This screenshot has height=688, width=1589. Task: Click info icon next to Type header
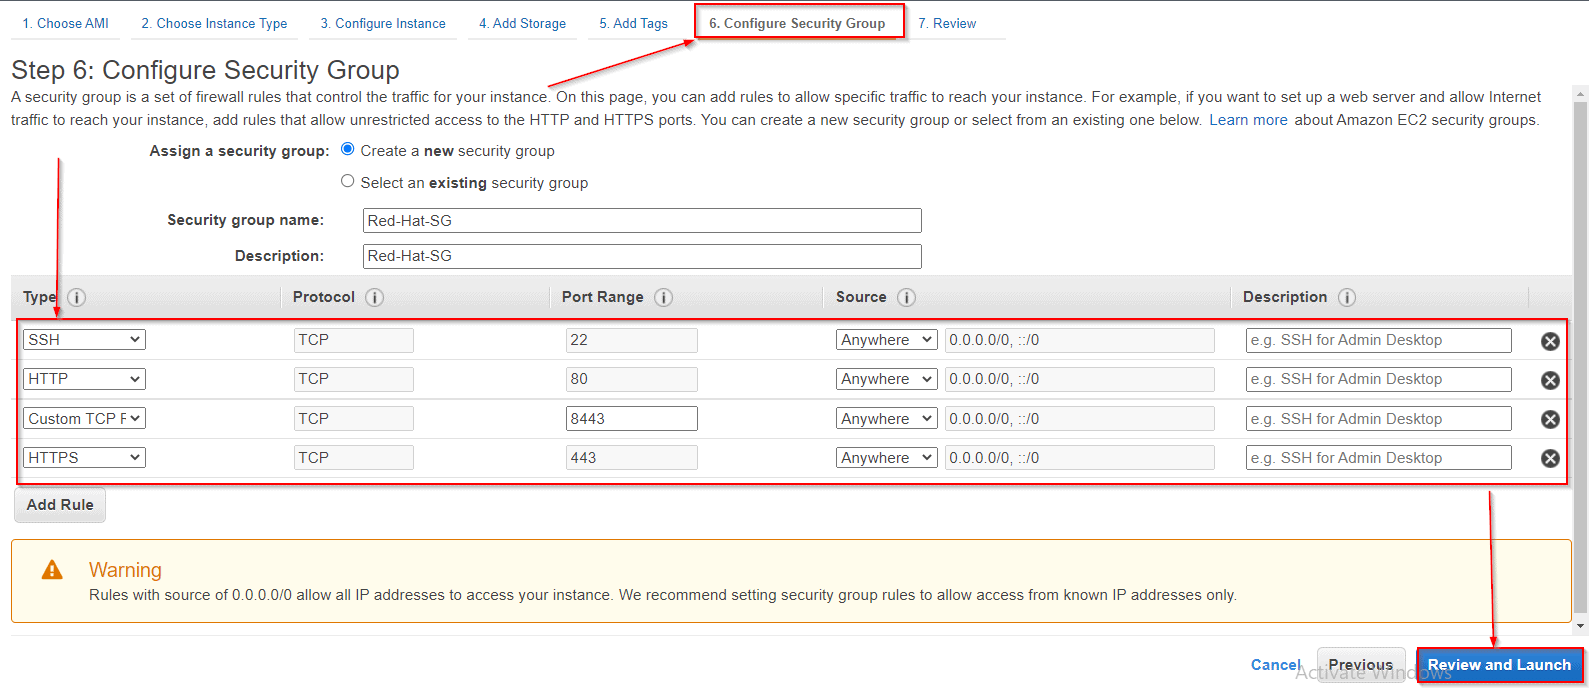[76, 298]
